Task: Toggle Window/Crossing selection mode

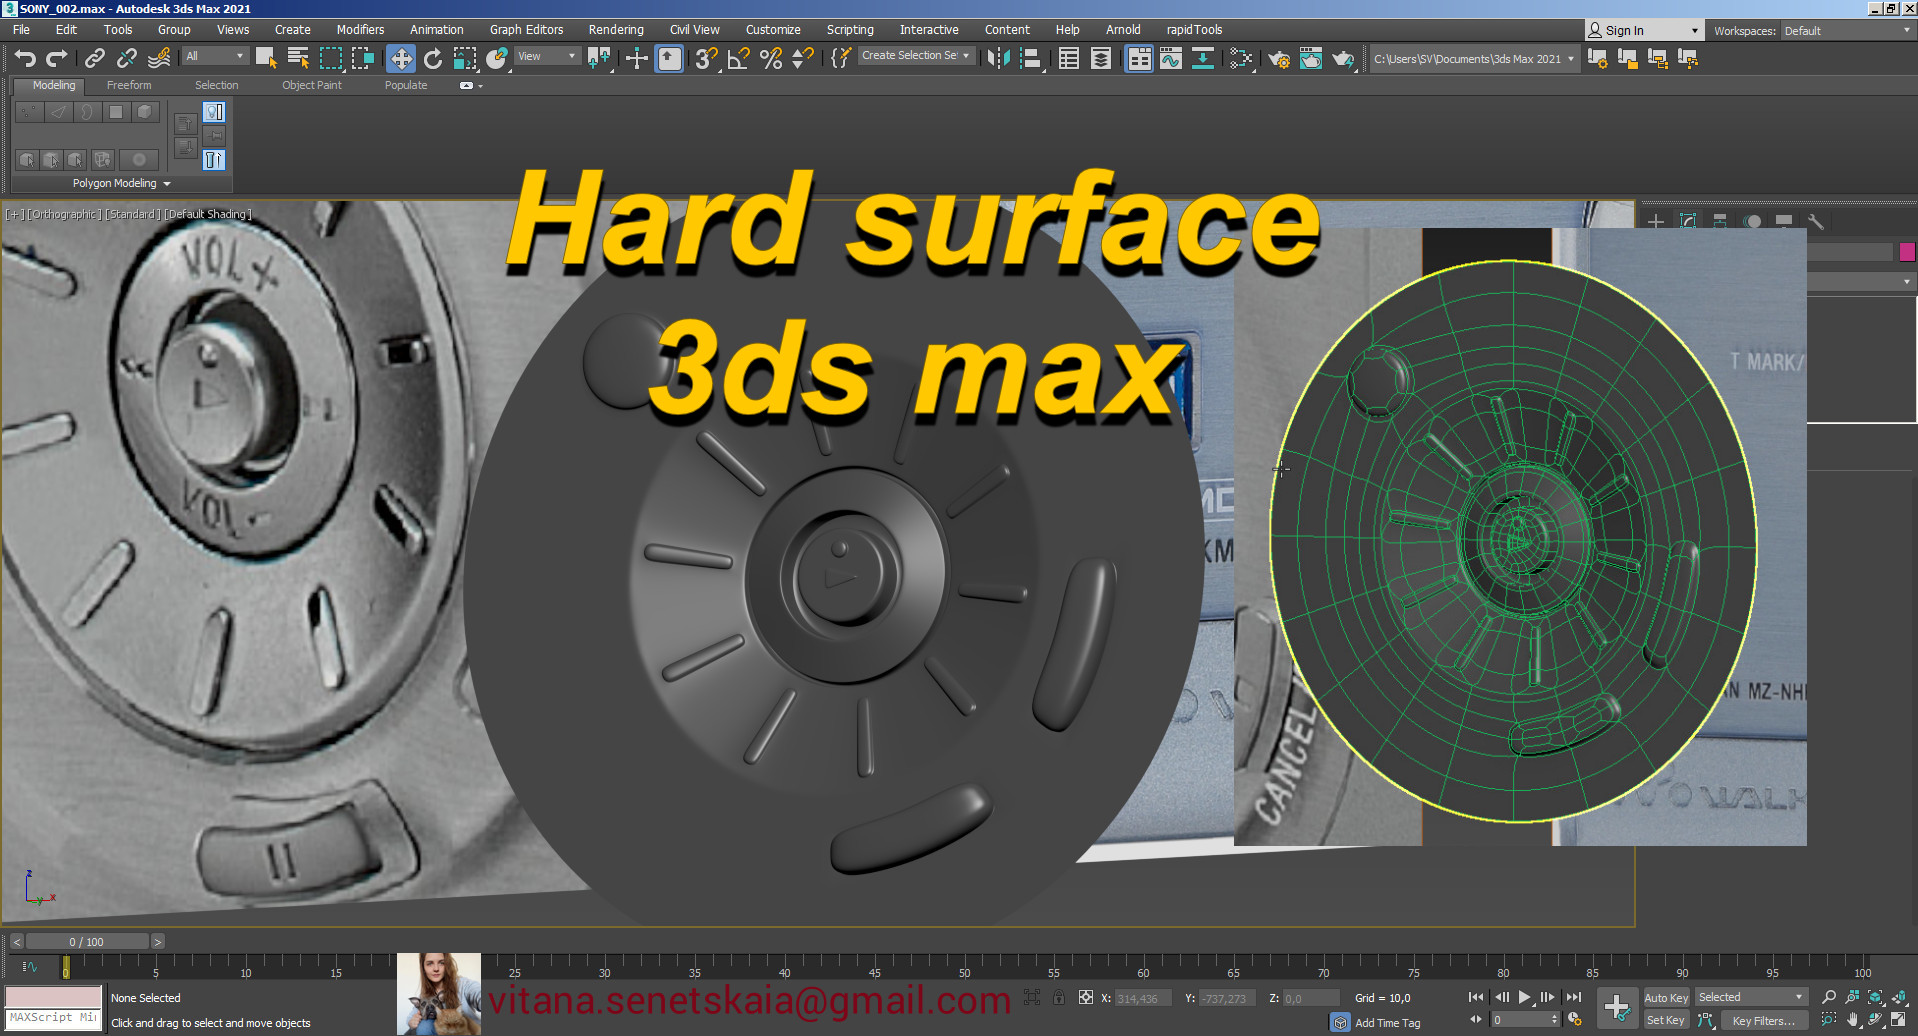Action: 362,58
